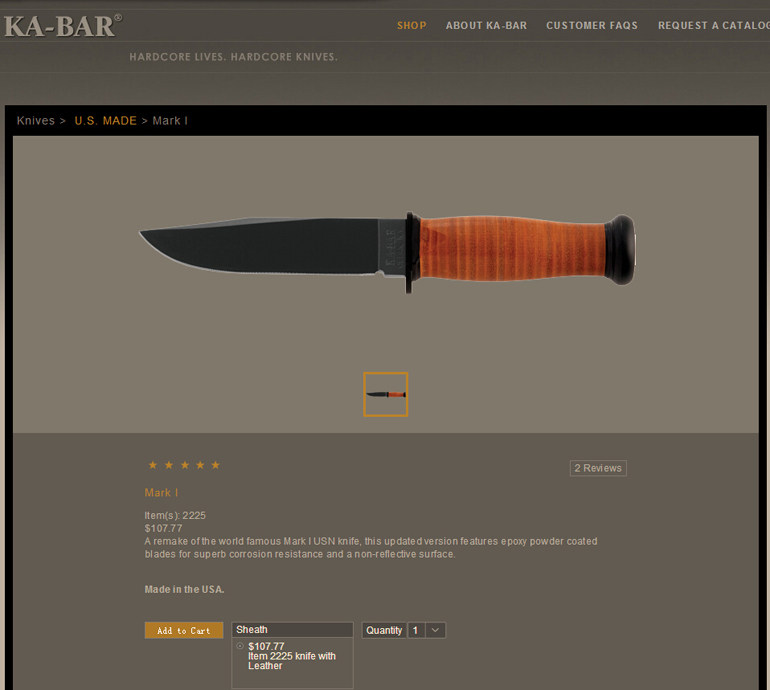Open the 2 Reviews button

tap(598, 468)
